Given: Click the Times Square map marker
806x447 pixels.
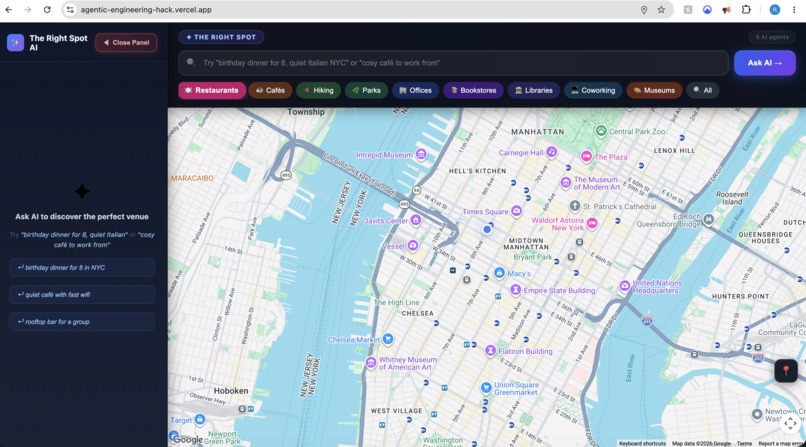Looking at the screenshot, I should pyautogui.click(x=516, y=211).
